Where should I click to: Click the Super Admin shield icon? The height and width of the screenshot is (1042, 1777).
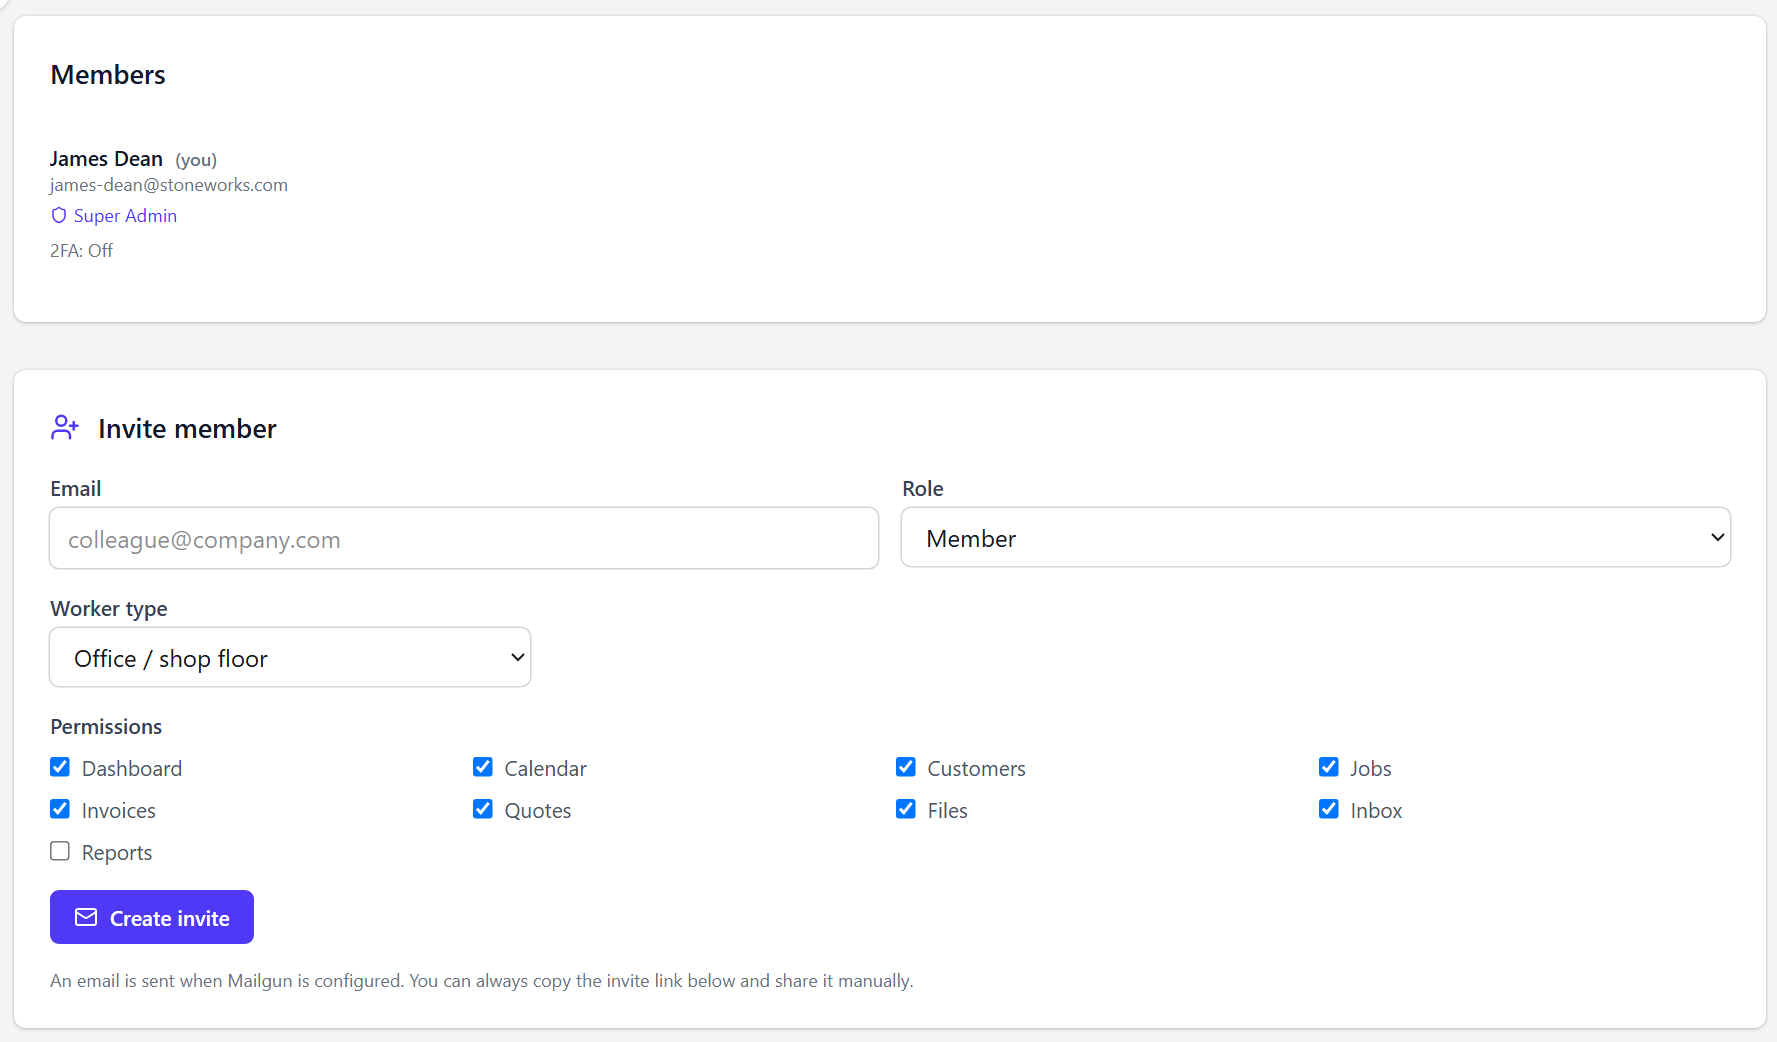(x=59, y=216)
